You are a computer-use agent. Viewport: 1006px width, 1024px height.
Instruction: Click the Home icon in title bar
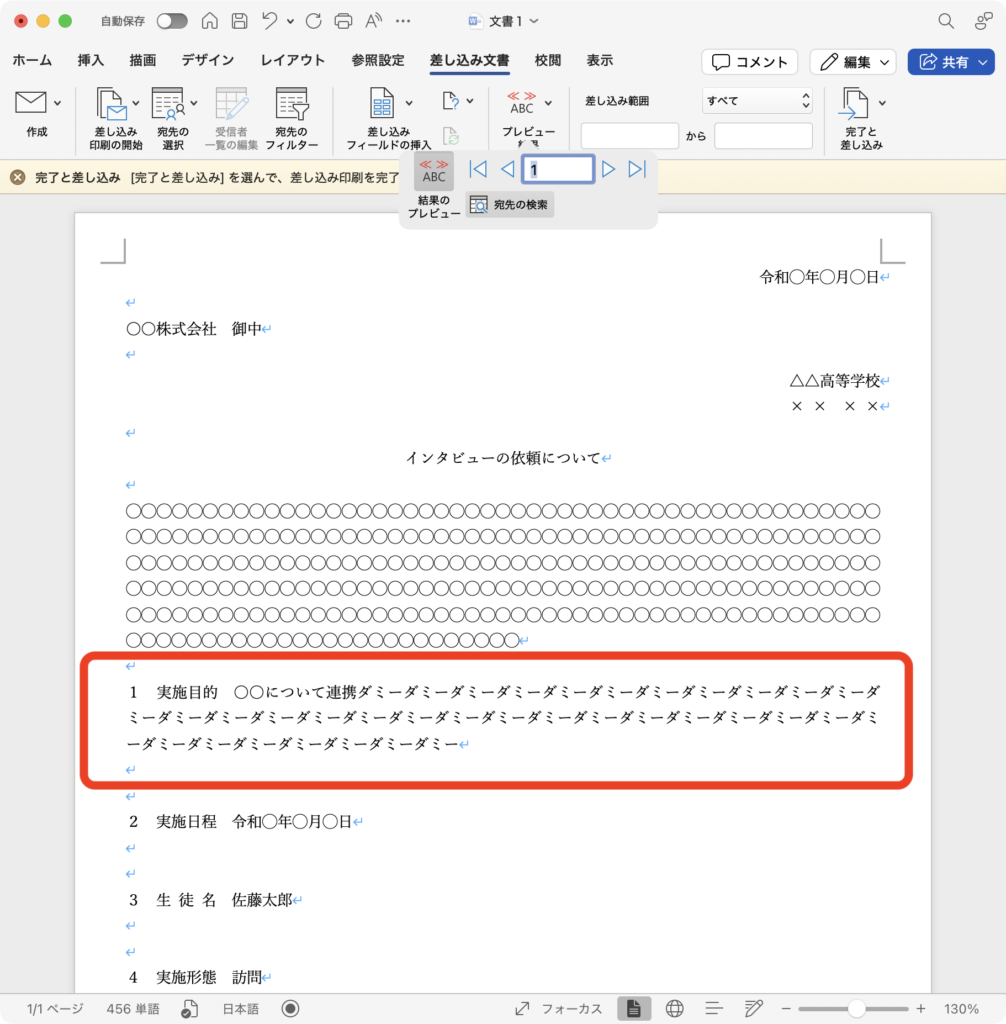click(210, 21)
